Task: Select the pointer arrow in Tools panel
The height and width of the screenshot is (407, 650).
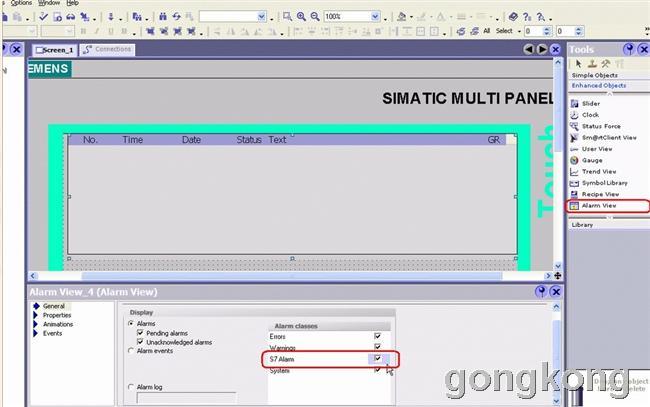Action: 579,63
